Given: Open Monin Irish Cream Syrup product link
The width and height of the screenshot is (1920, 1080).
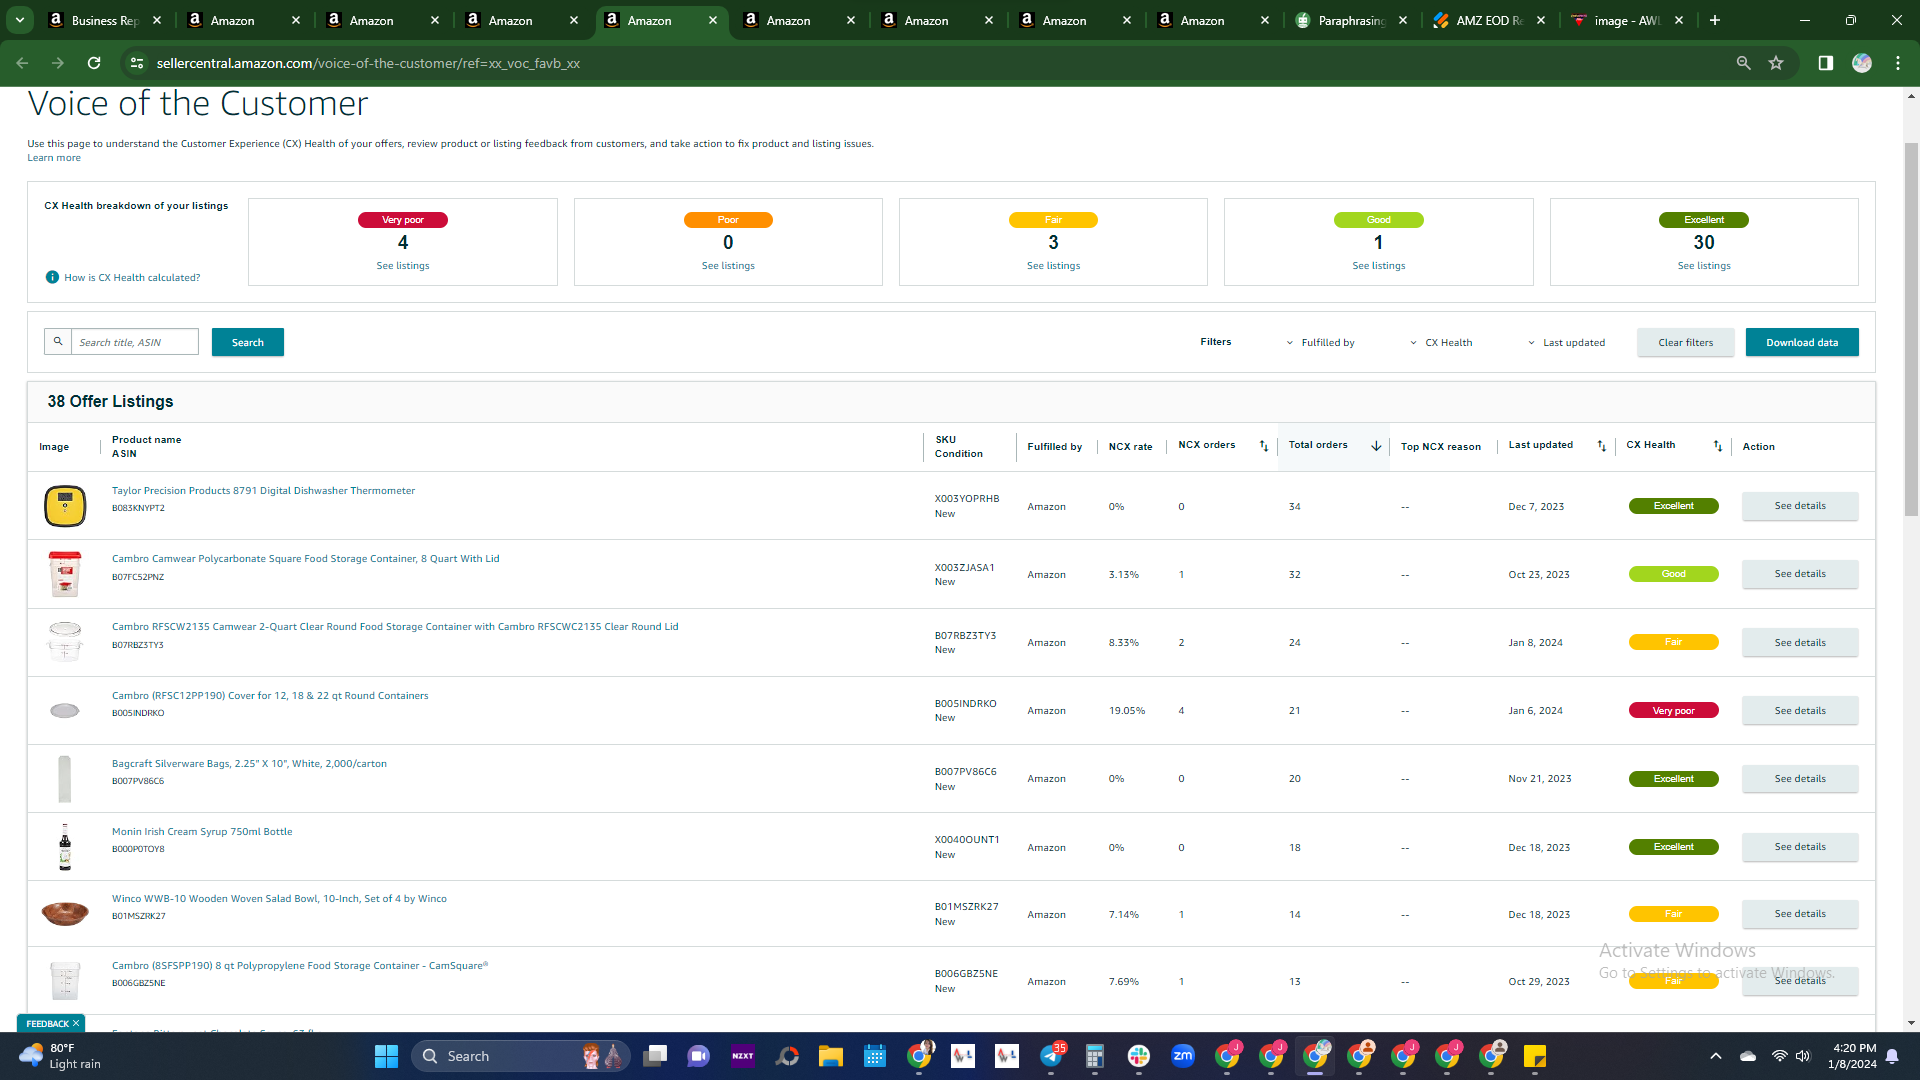Looking at the screenshot, I should point(202,832).
